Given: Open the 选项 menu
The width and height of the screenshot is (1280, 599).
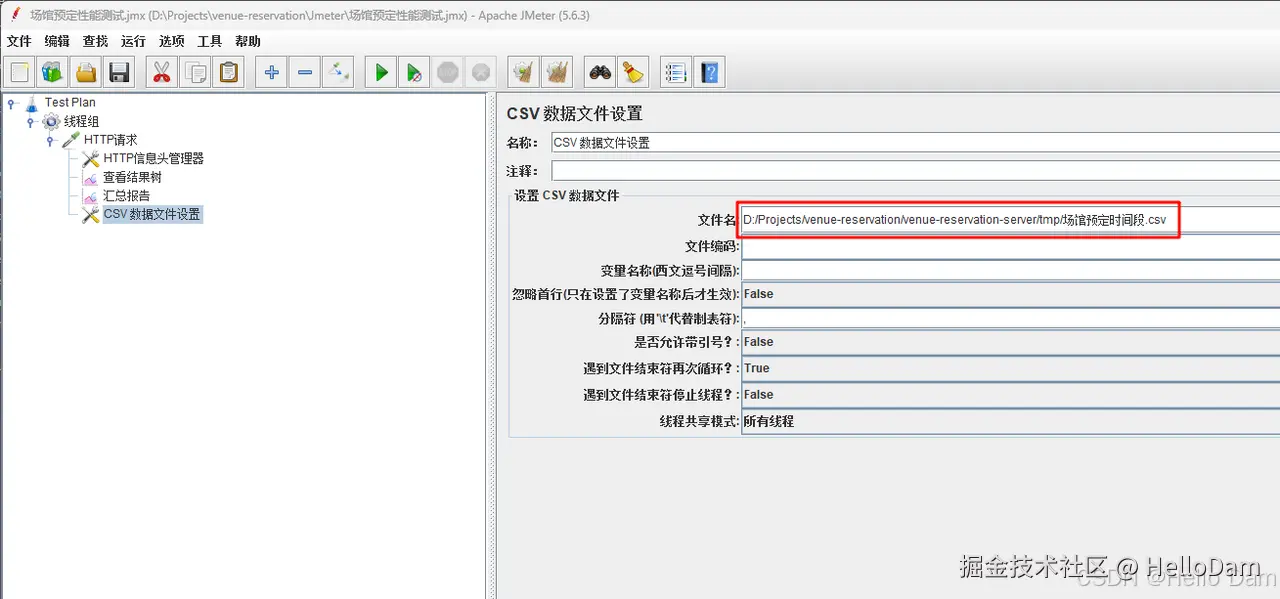Looking at the screenshot, I should tap(171, 41).
